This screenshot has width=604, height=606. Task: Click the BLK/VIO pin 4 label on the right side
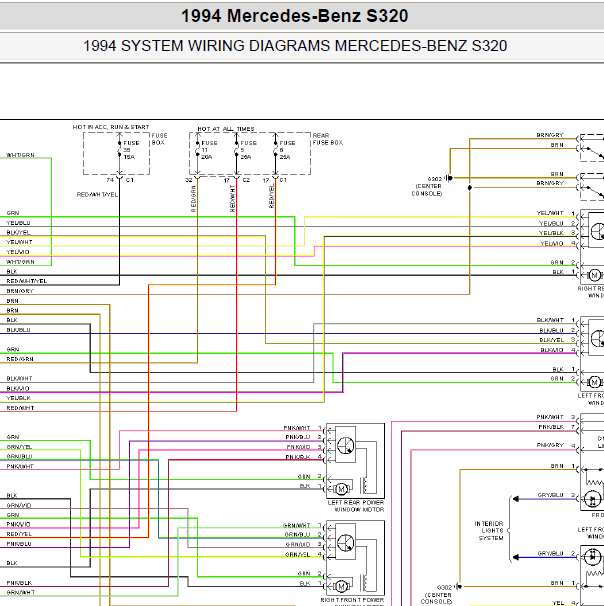pos(552,350)
